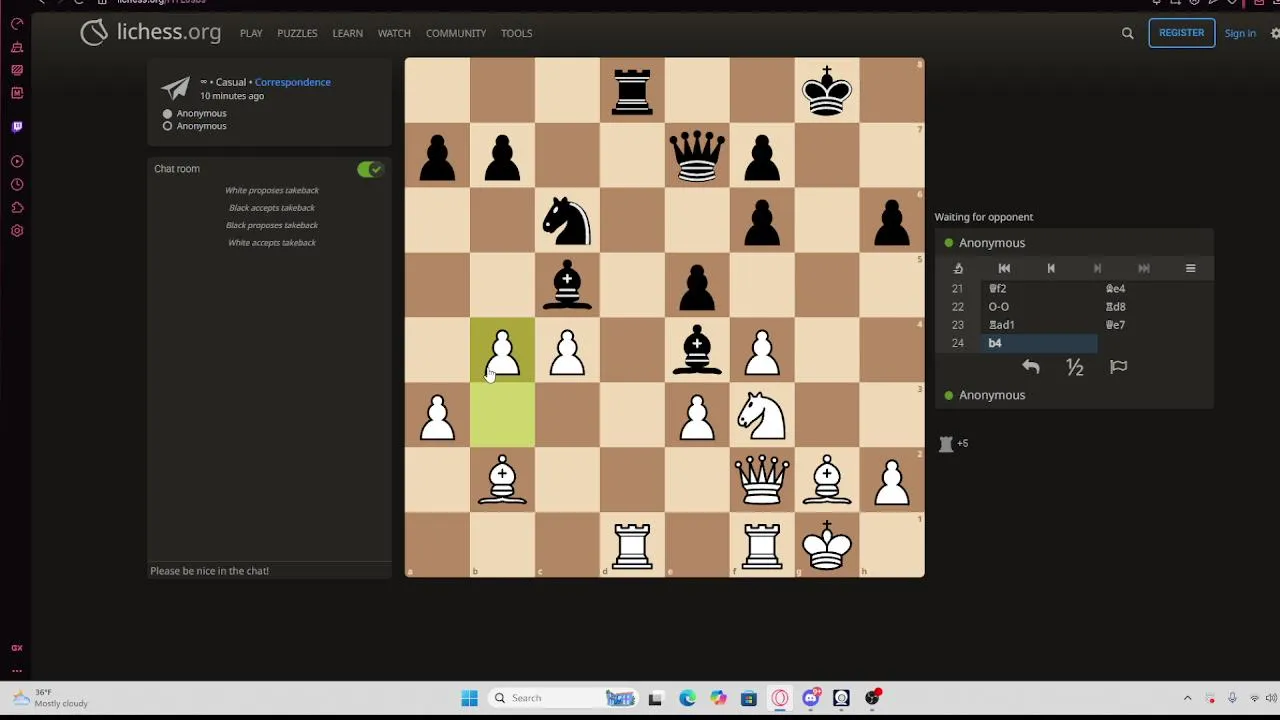Open the Opera sidebar extensions cube
1280x720 pixels.
coord(17,208)
